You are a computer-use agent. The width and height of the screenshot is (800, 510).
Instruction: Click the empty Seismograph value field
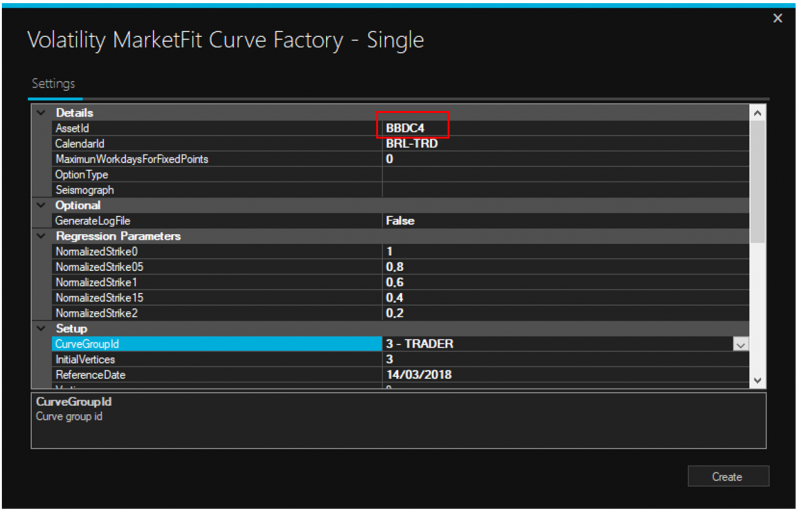(560, 190)
